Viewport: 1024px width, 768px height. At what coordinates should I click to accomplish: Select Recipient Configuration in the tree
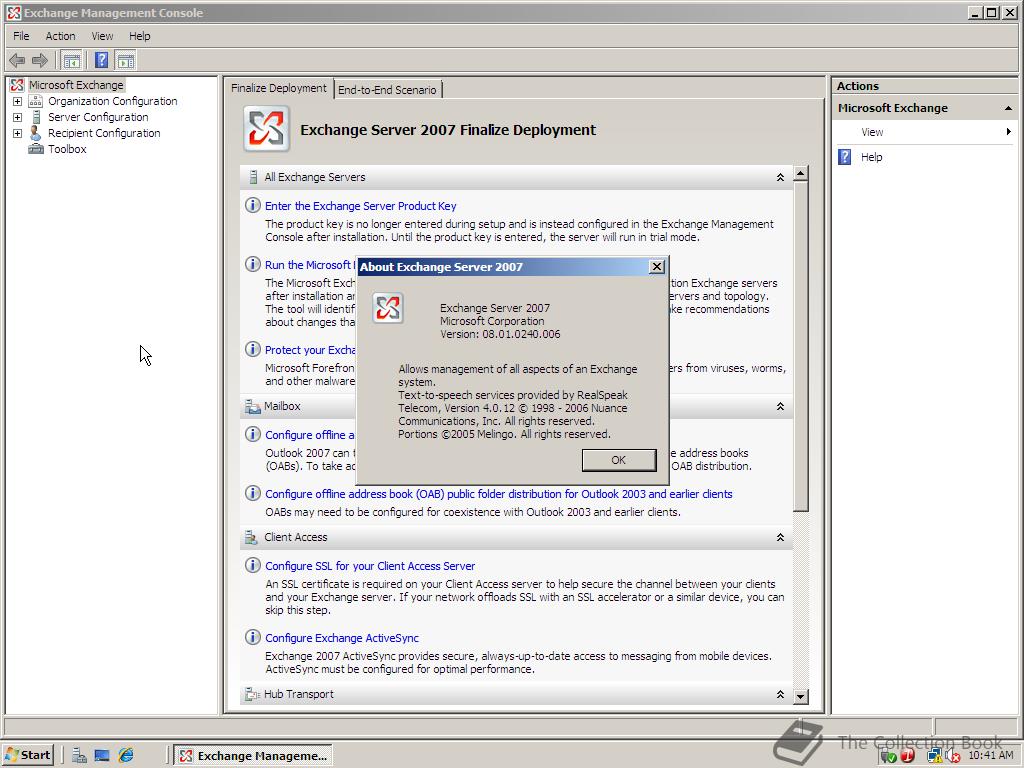104,133
